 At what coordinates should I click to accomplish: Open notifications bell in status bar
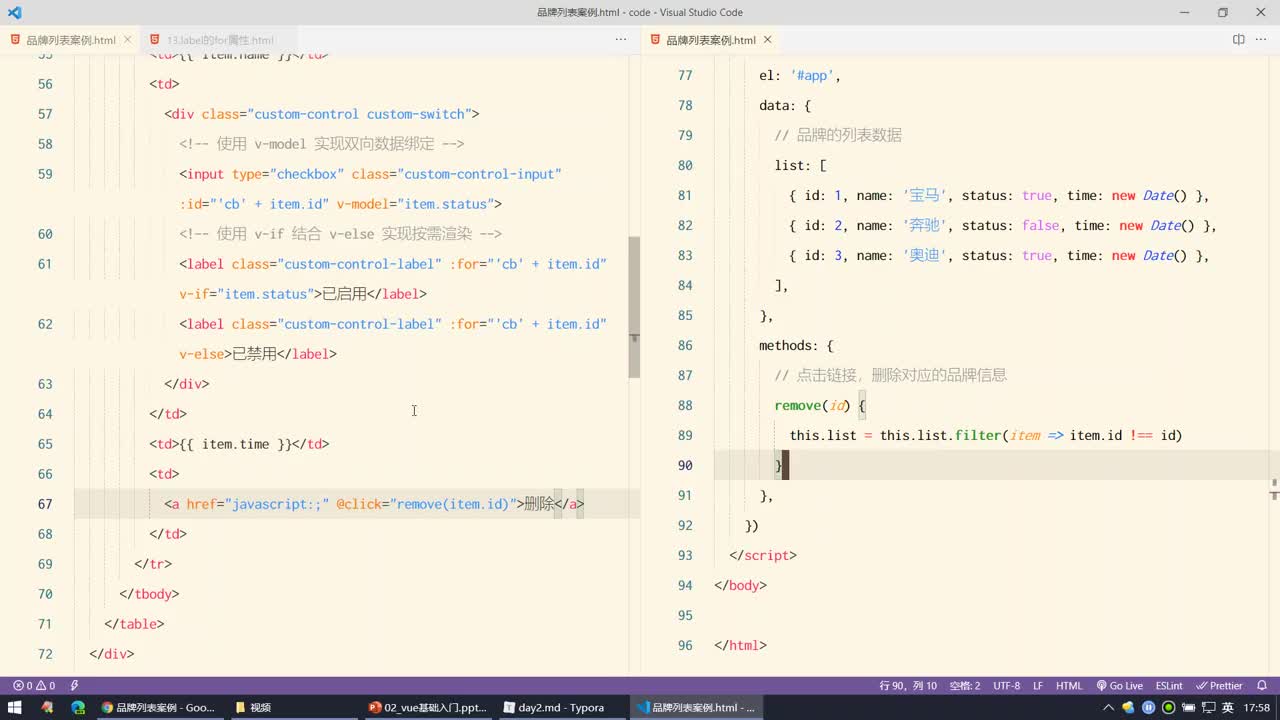click(x=1262, y=686)
